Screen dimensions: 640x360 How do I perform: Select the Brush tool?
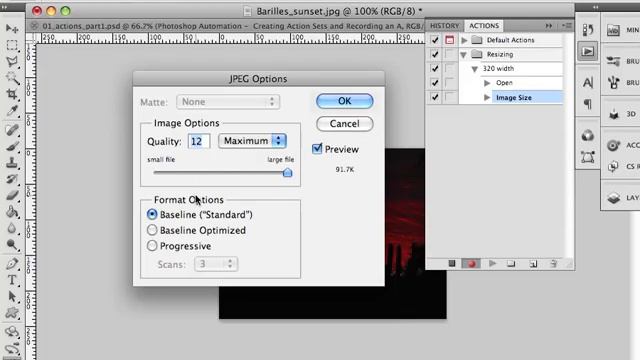[x=12, y=146]
